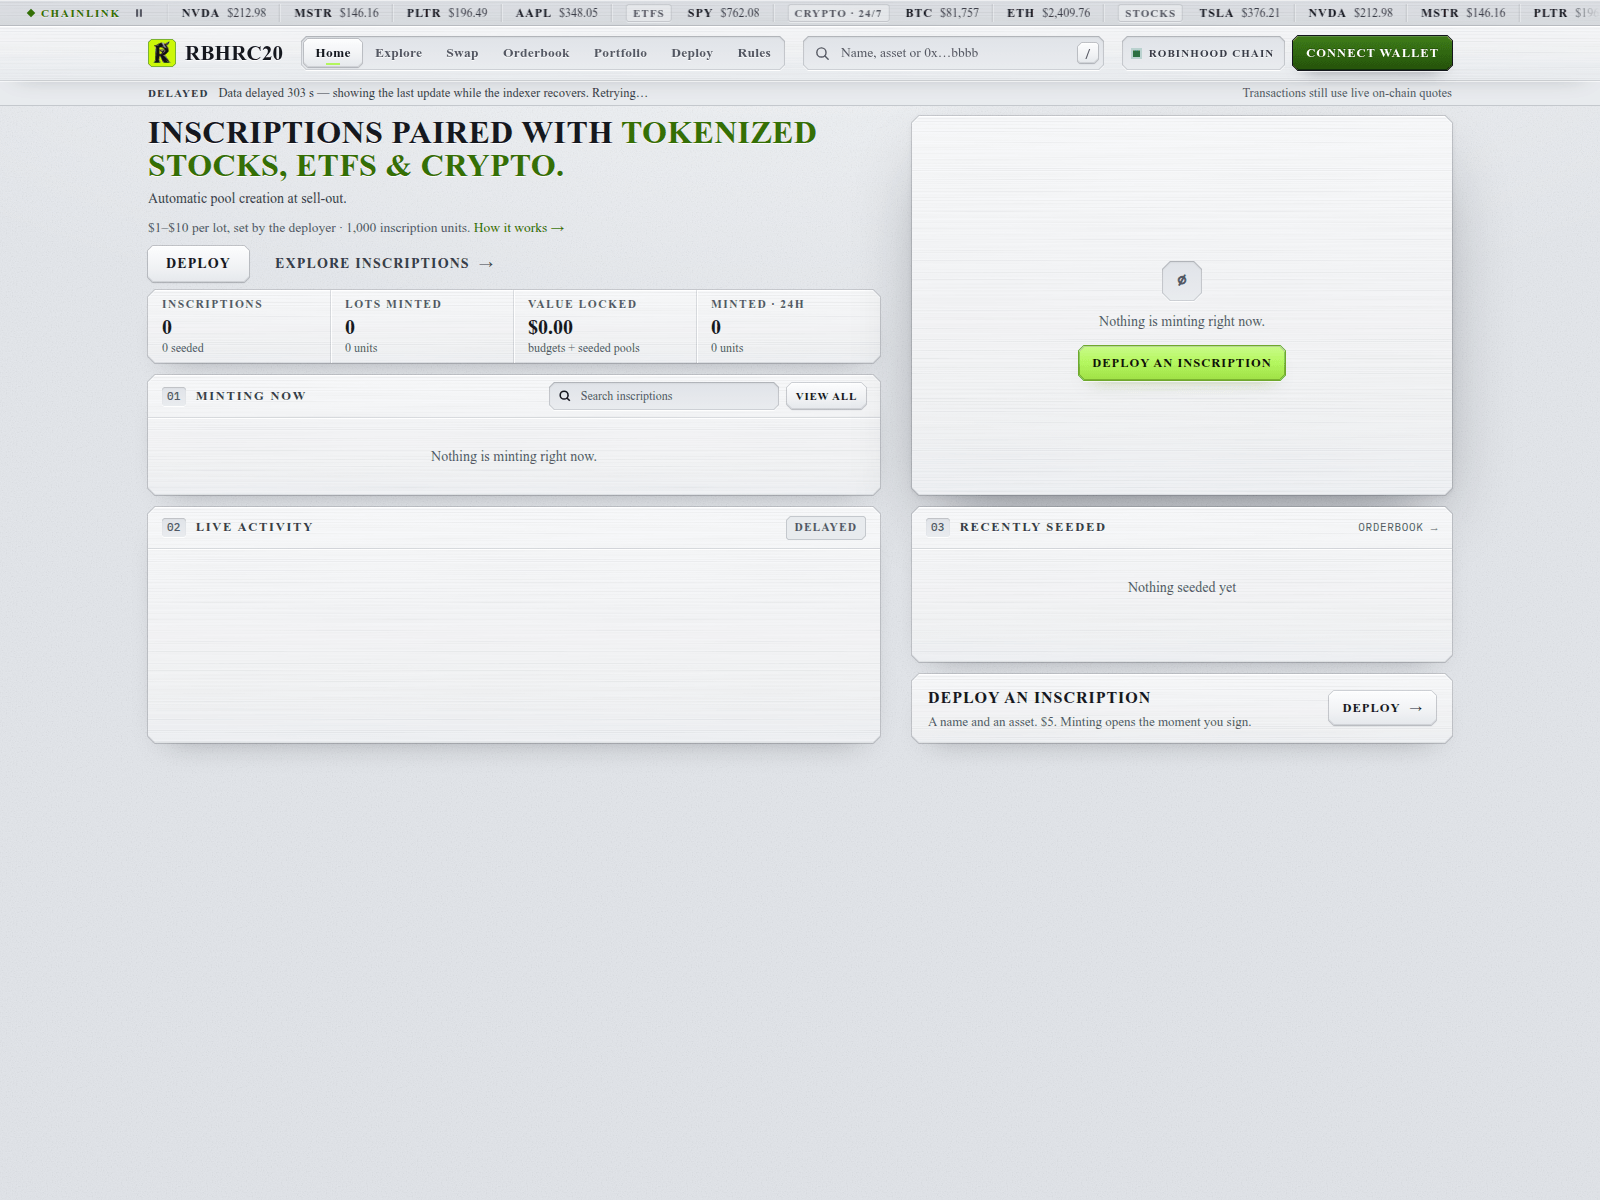Click the ETFS ticker category badge
1600x1200 pixels.
click(648, 13)
